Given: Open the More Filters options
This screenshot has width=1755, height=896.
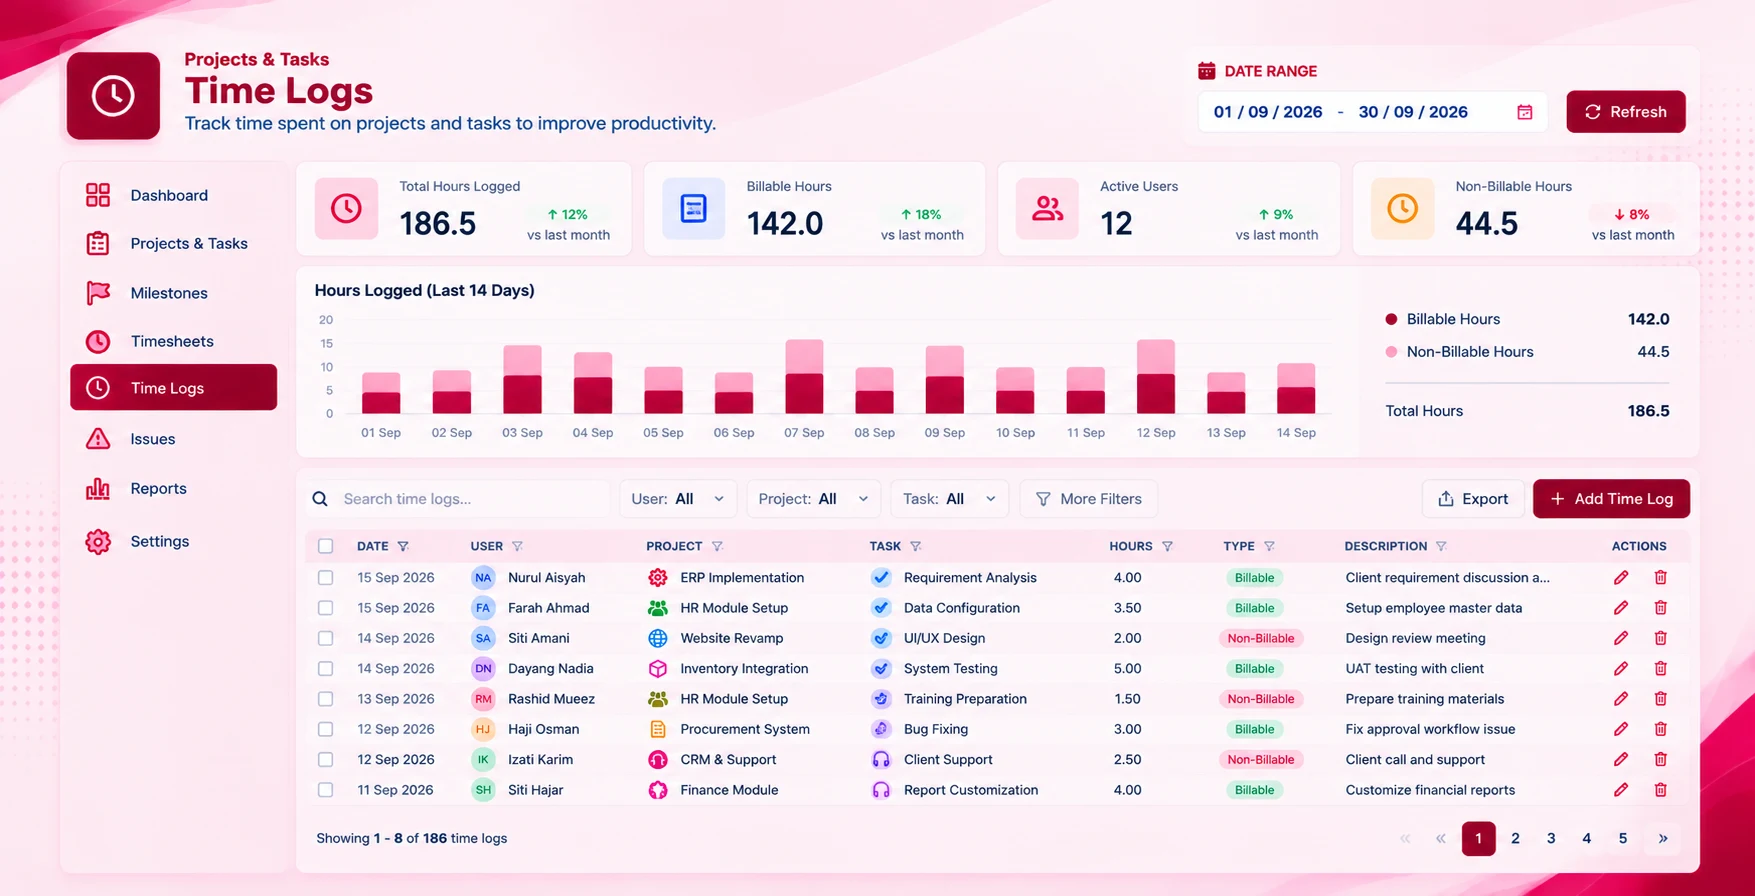Looking at the screenshot, I should click(x=1088, y=499).
